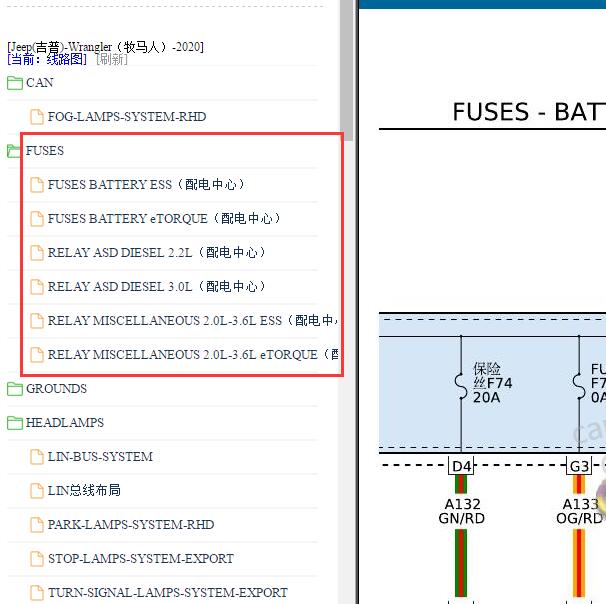This screenshot has width=606, height=604.
Task: Click fuse F74 20A label in diagram
Action: tap(492, 383)
